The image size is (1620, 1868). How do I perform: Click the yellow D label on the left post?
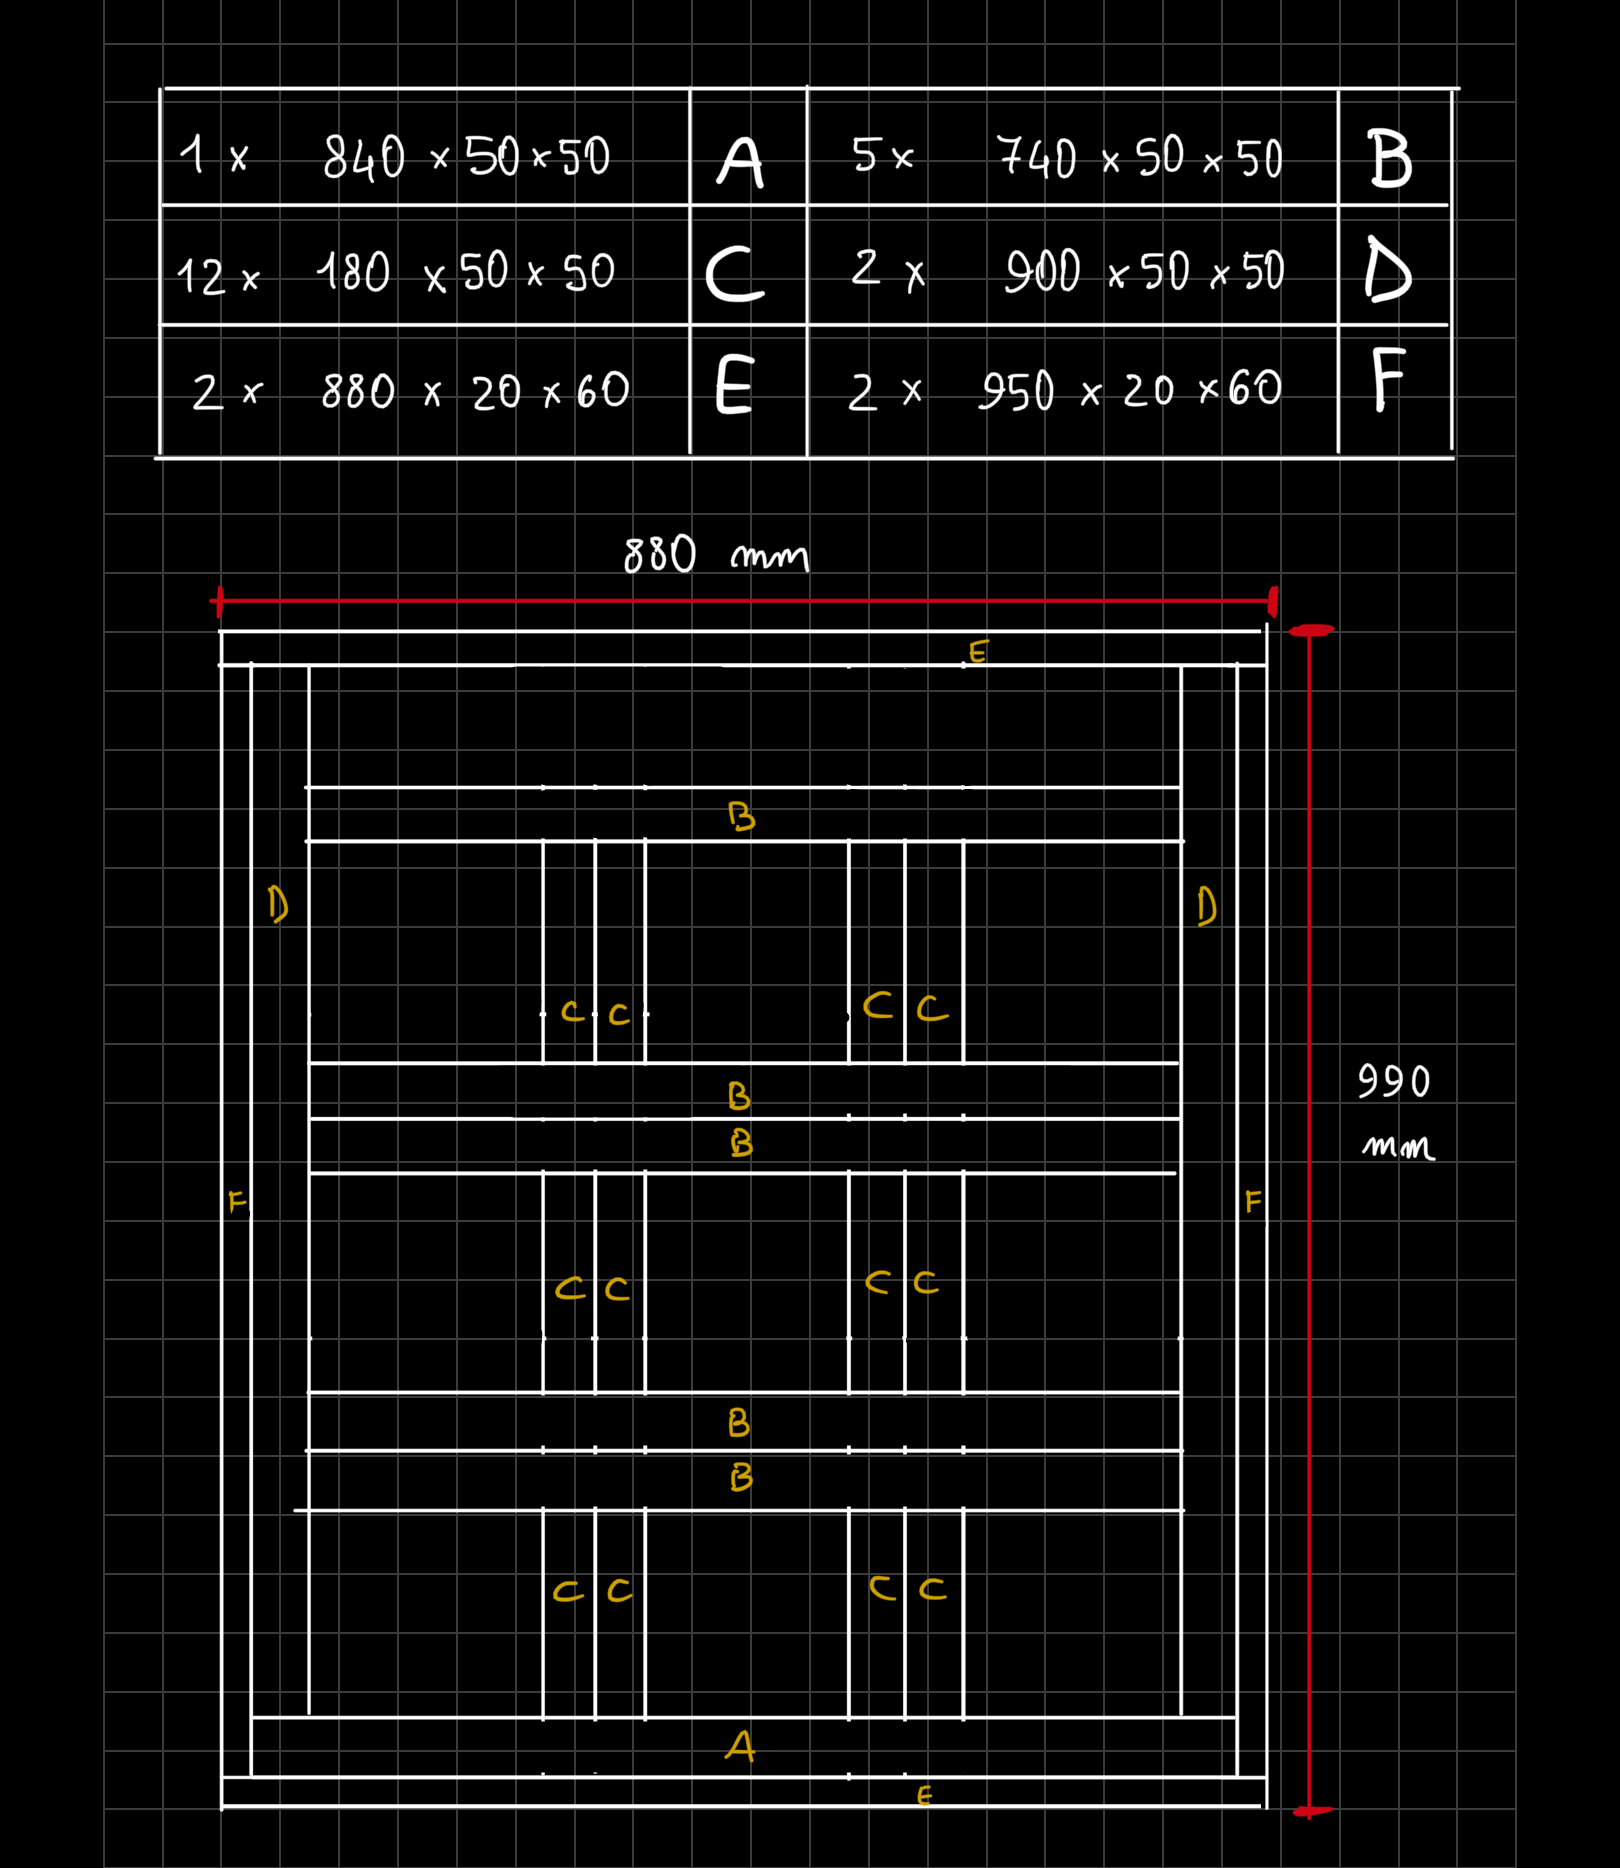point(278,904)
